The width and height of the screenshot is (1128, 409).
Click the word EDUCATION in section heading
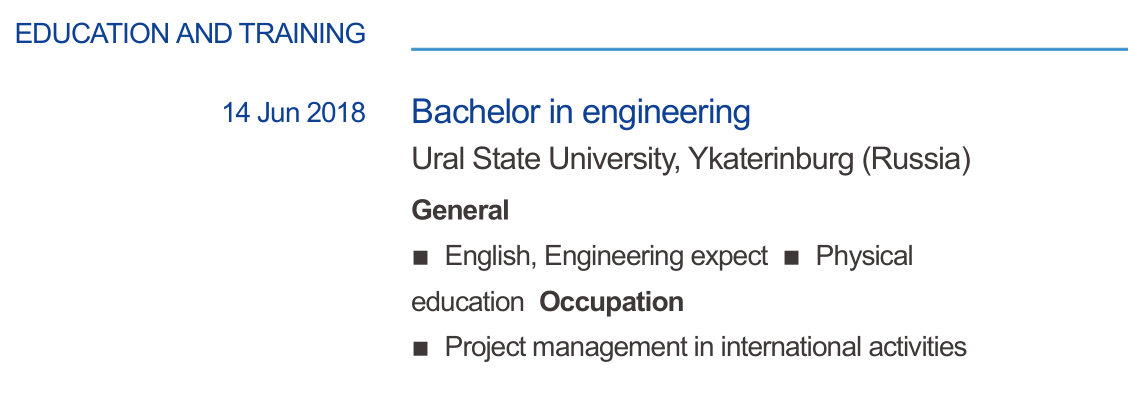click(93, 34)
